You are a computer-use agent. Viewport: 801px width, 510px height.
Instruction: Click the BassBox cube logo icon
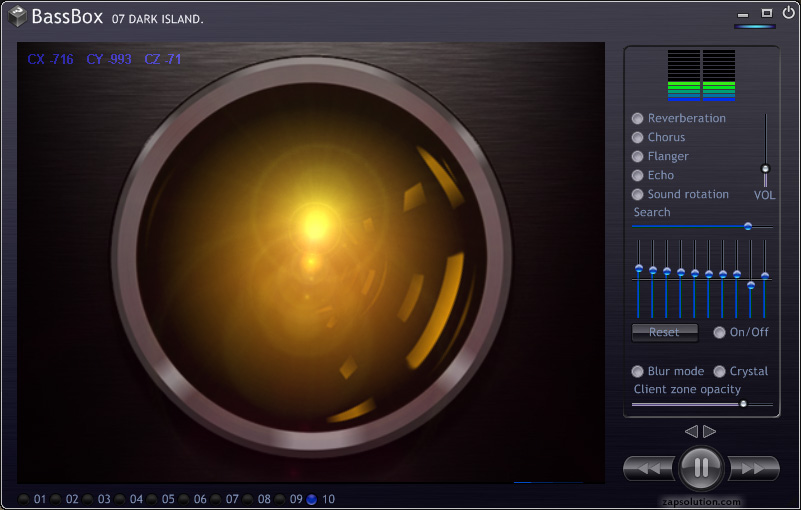tap(18, 16)
